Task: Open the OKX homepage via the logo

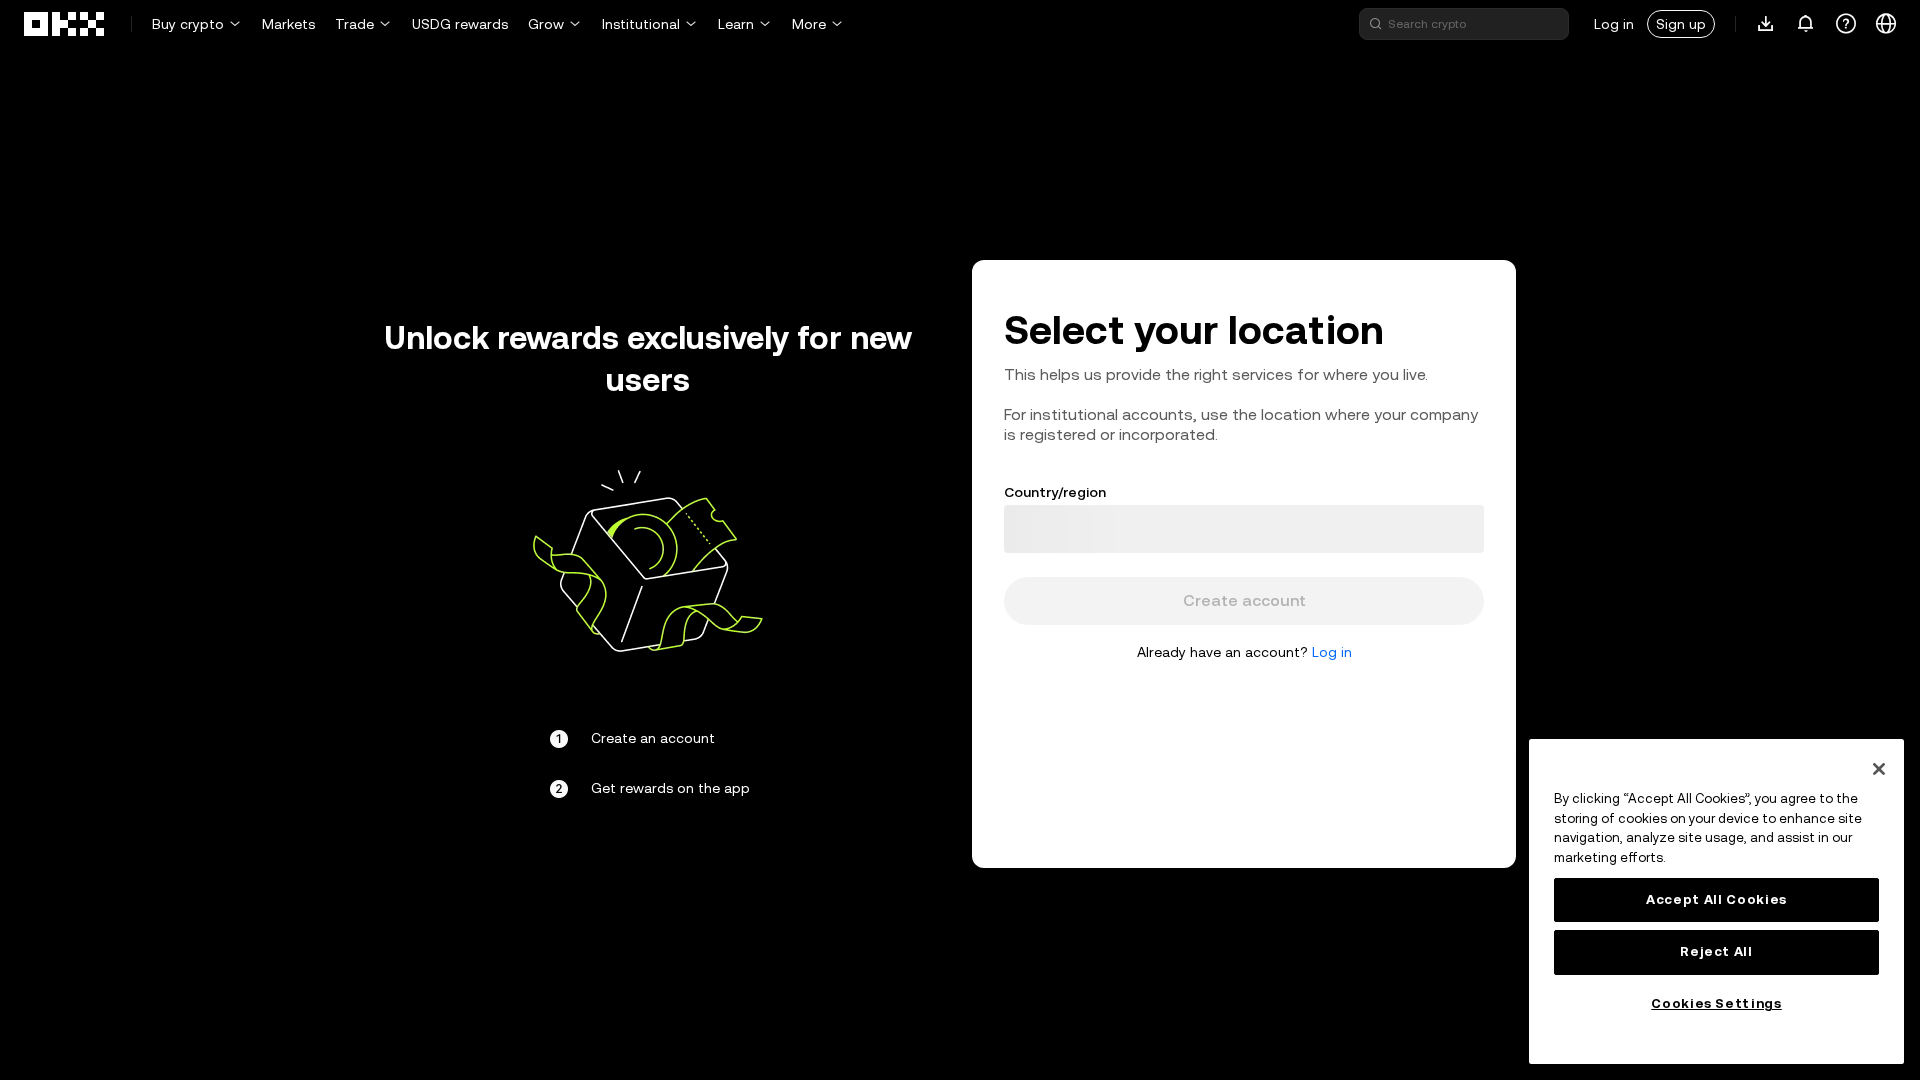Action: coord(63,23)
